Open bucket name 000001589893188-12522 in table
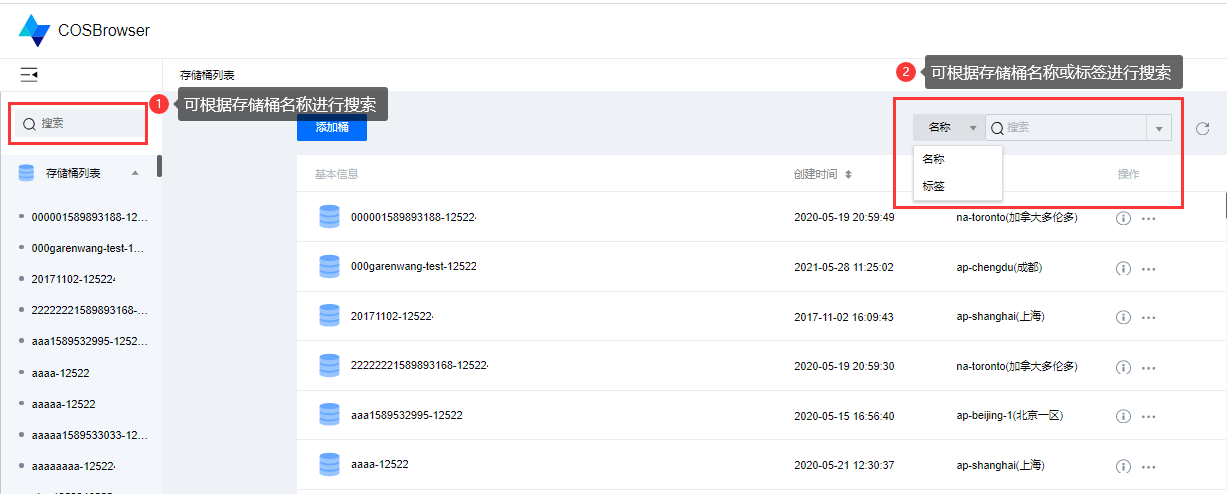This screenshot has width=1227, height=494. click(414, 217)
